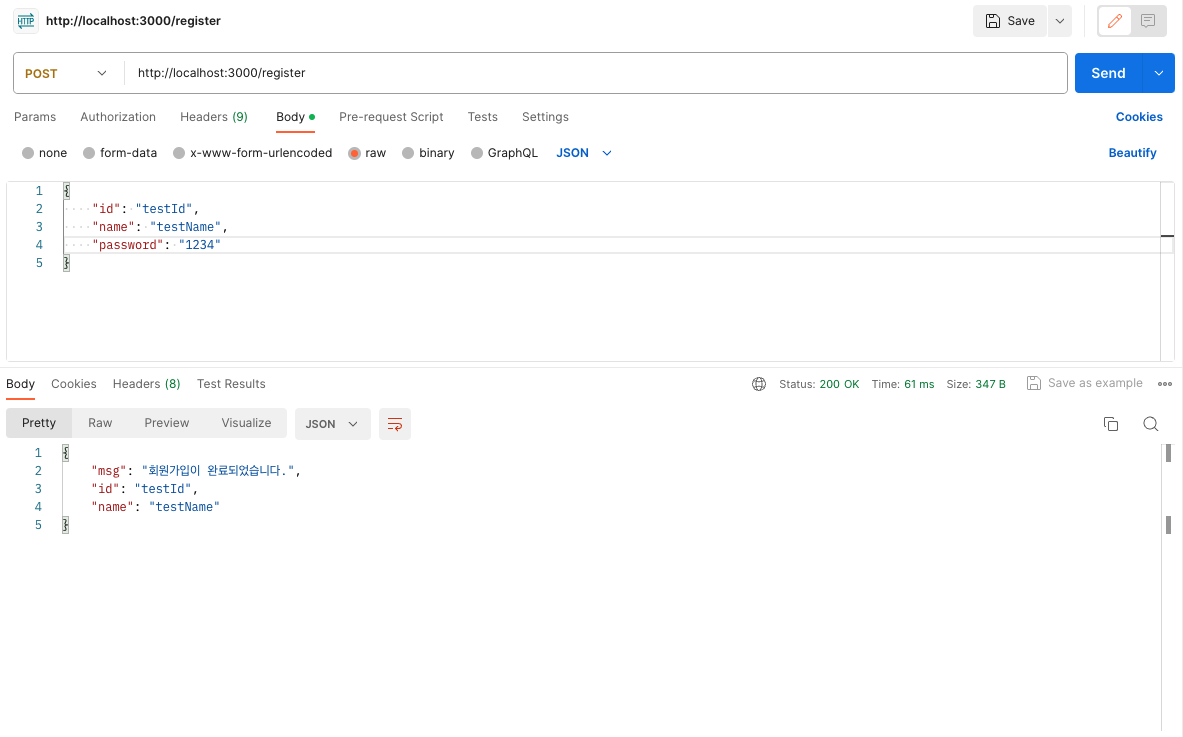Expand the Save options arrow
Image resolution: width=1183 pixels, height=737 pixels.
[1060, 21]
